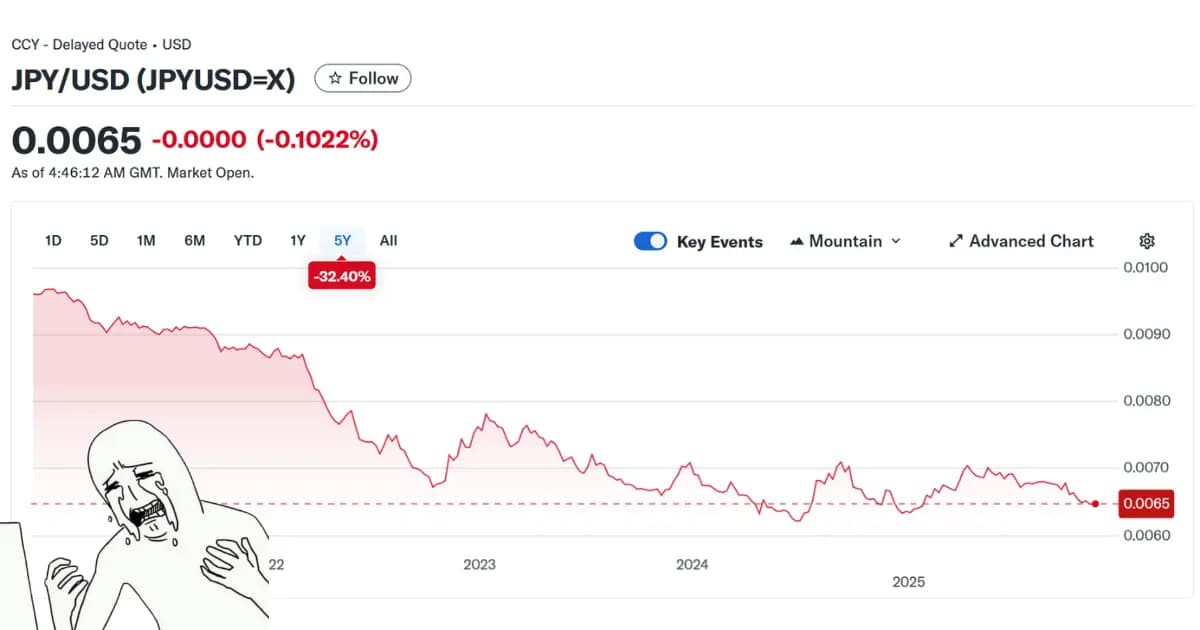
Task: Click the red dot at chart end
Action: click(1096, 504)
